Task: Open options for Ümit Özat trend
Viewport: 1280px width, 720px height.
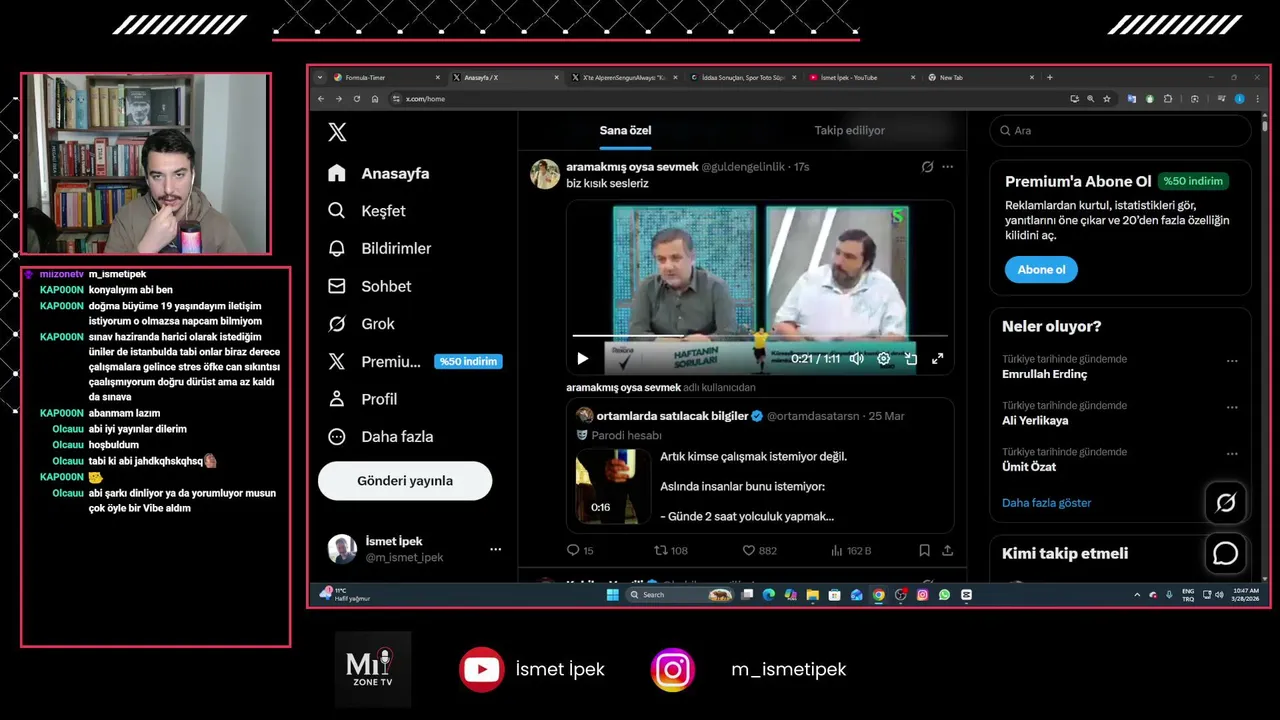Action: point(1232,453)
